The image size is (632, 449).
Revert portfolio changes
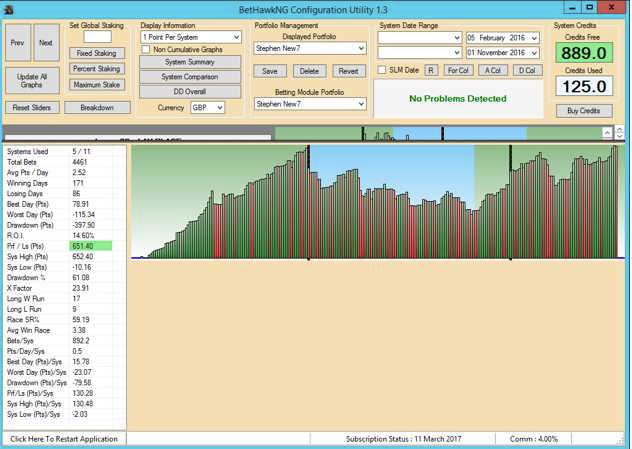[x=349, y=71]
